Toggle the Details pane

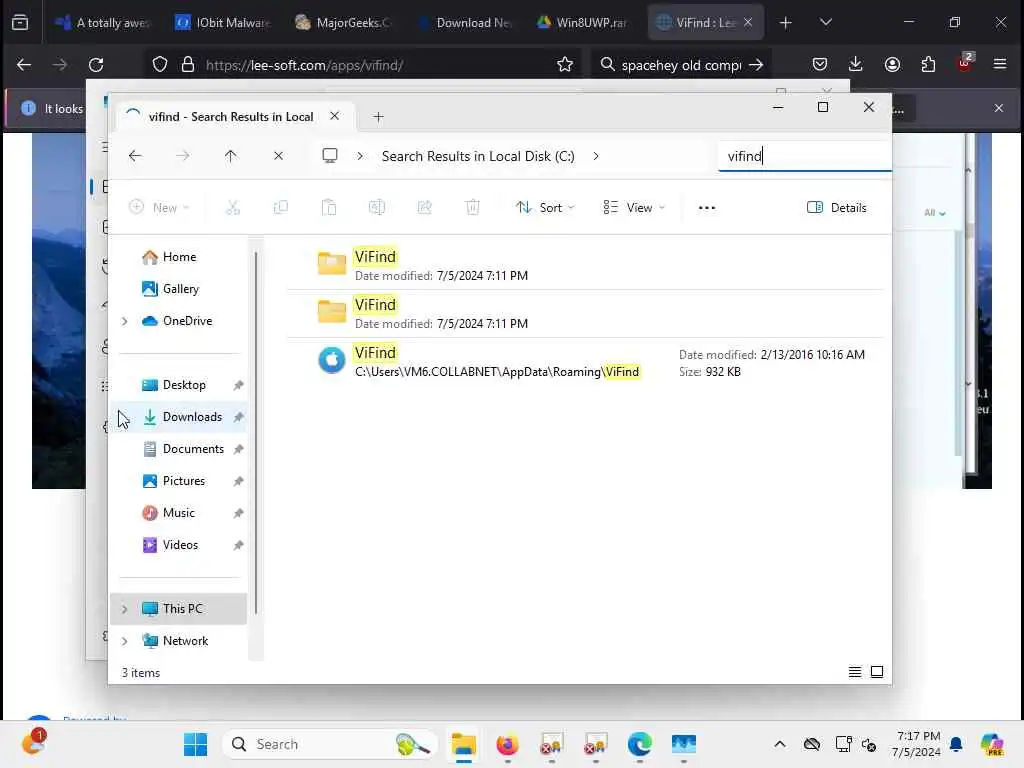(x=837, y=208)
